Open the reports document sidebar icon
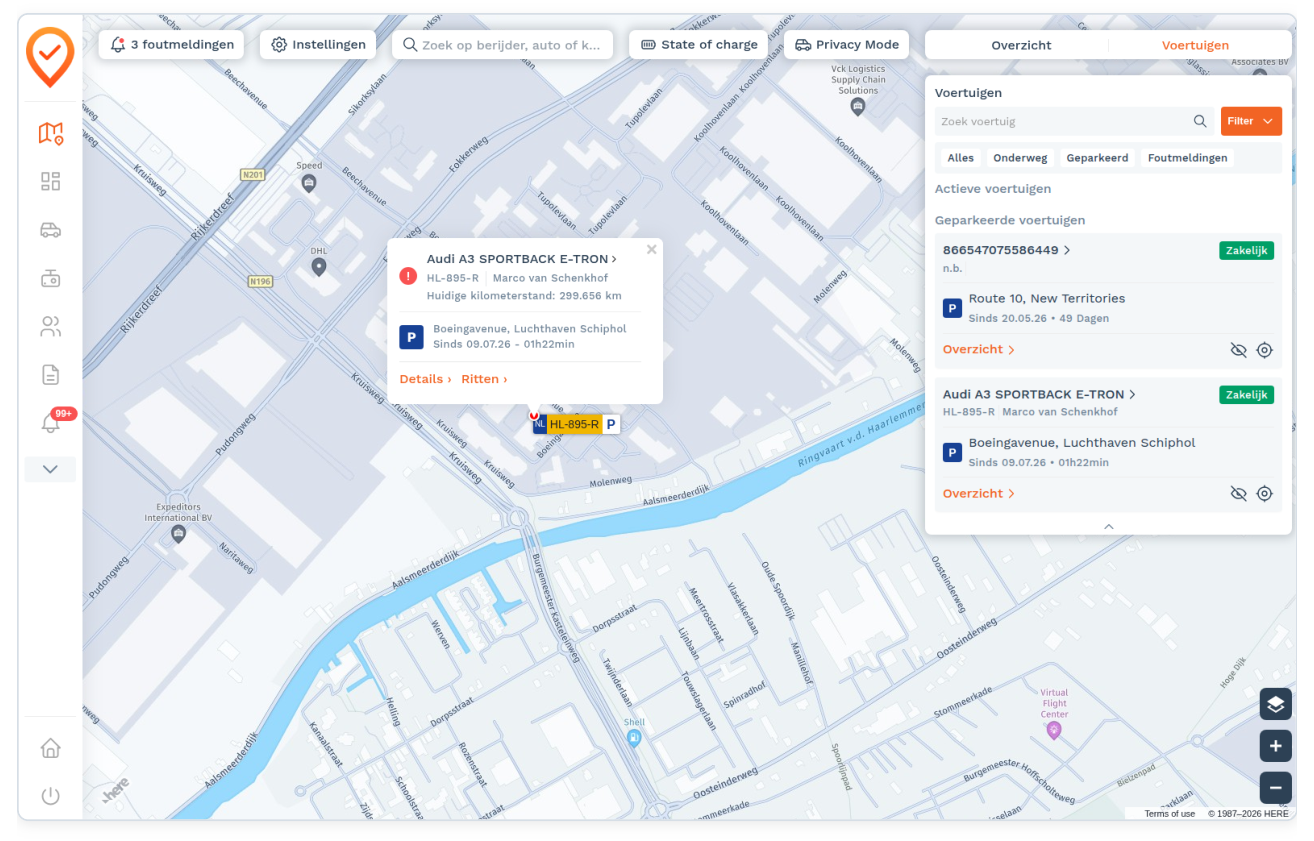This screenshot has height=841, width=1314. tap(50, 375)
